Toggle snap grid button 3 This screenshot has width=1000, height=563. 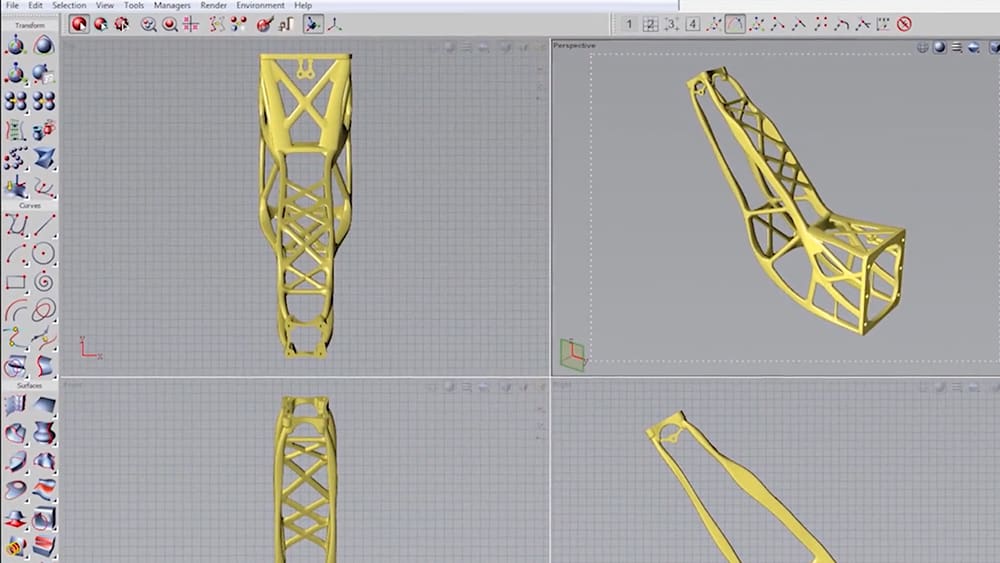pos(671,24)
